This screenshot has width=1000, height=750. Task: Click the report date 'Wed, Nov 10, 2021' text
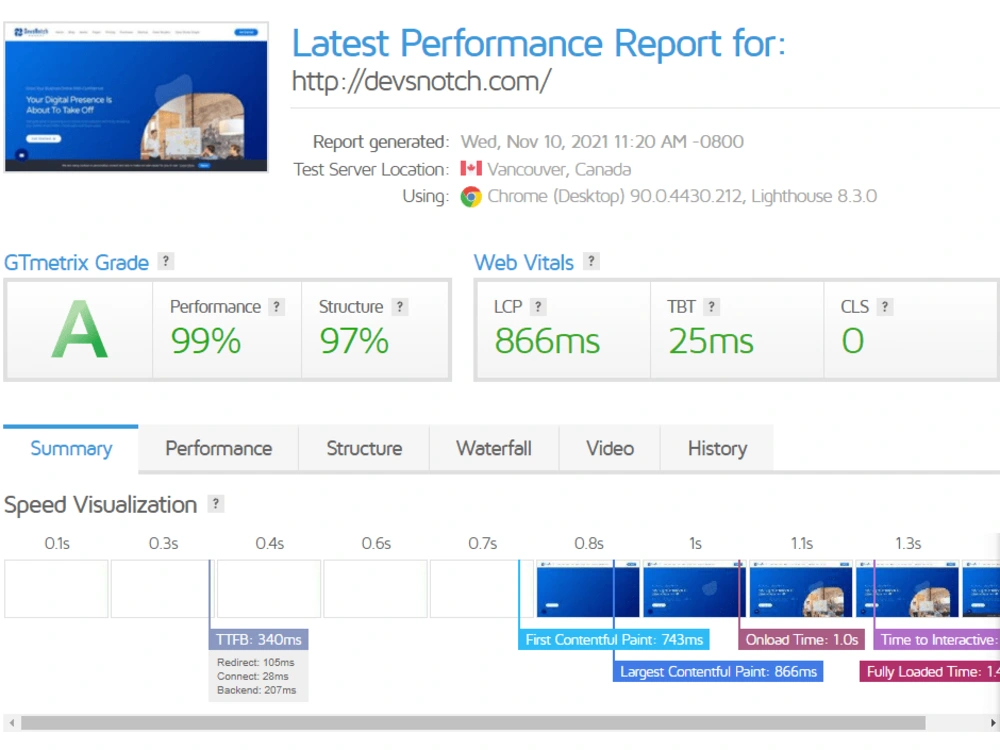tap(533, 142)
